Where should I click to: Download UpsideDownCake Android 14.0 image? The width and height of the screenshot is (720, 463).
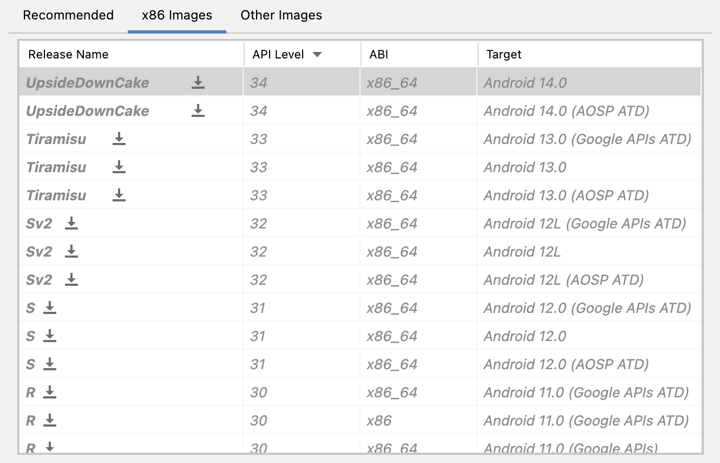tap(198, 83)
